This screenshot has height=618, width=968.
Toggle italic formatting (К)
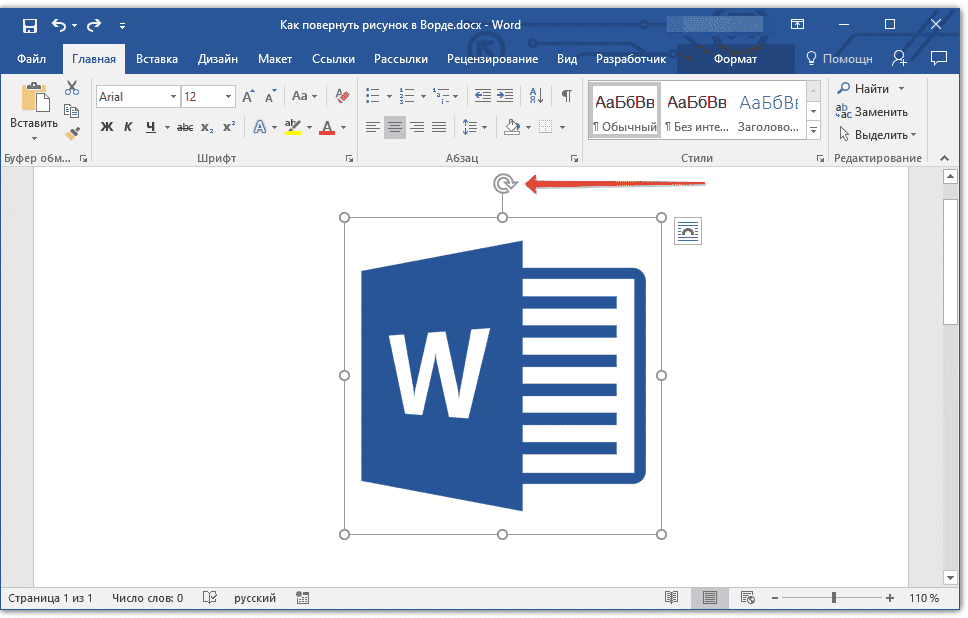128,127
